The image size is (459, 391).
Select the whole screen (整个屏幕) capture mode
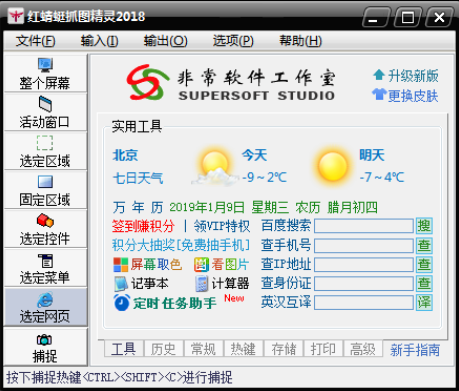coord(45,74)
